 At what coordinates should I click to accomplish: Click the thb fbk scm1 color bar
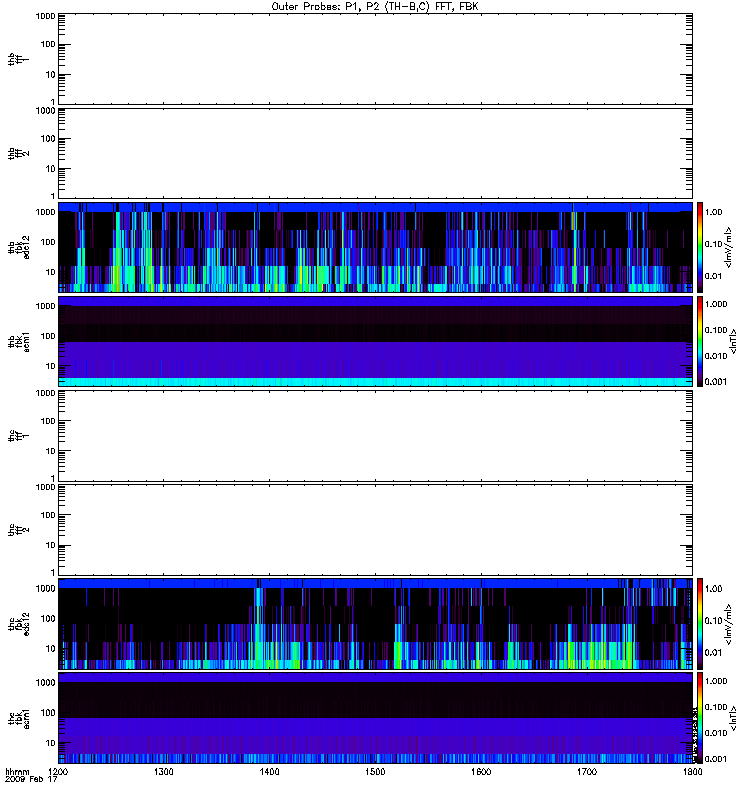(700, 341)
